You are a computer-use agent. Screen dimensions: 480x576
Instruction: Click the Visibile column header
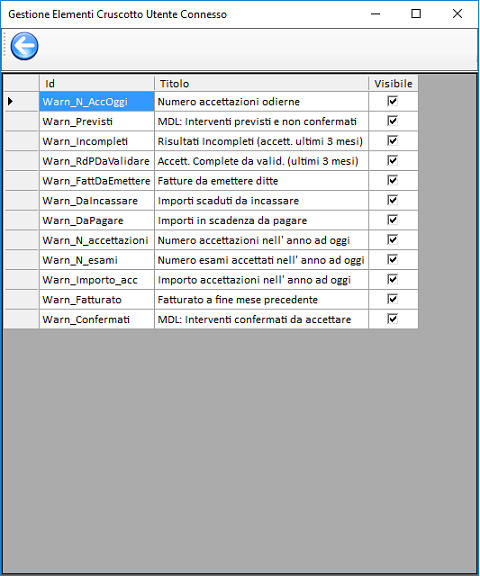pyautogui.click(x=393, y=83)
